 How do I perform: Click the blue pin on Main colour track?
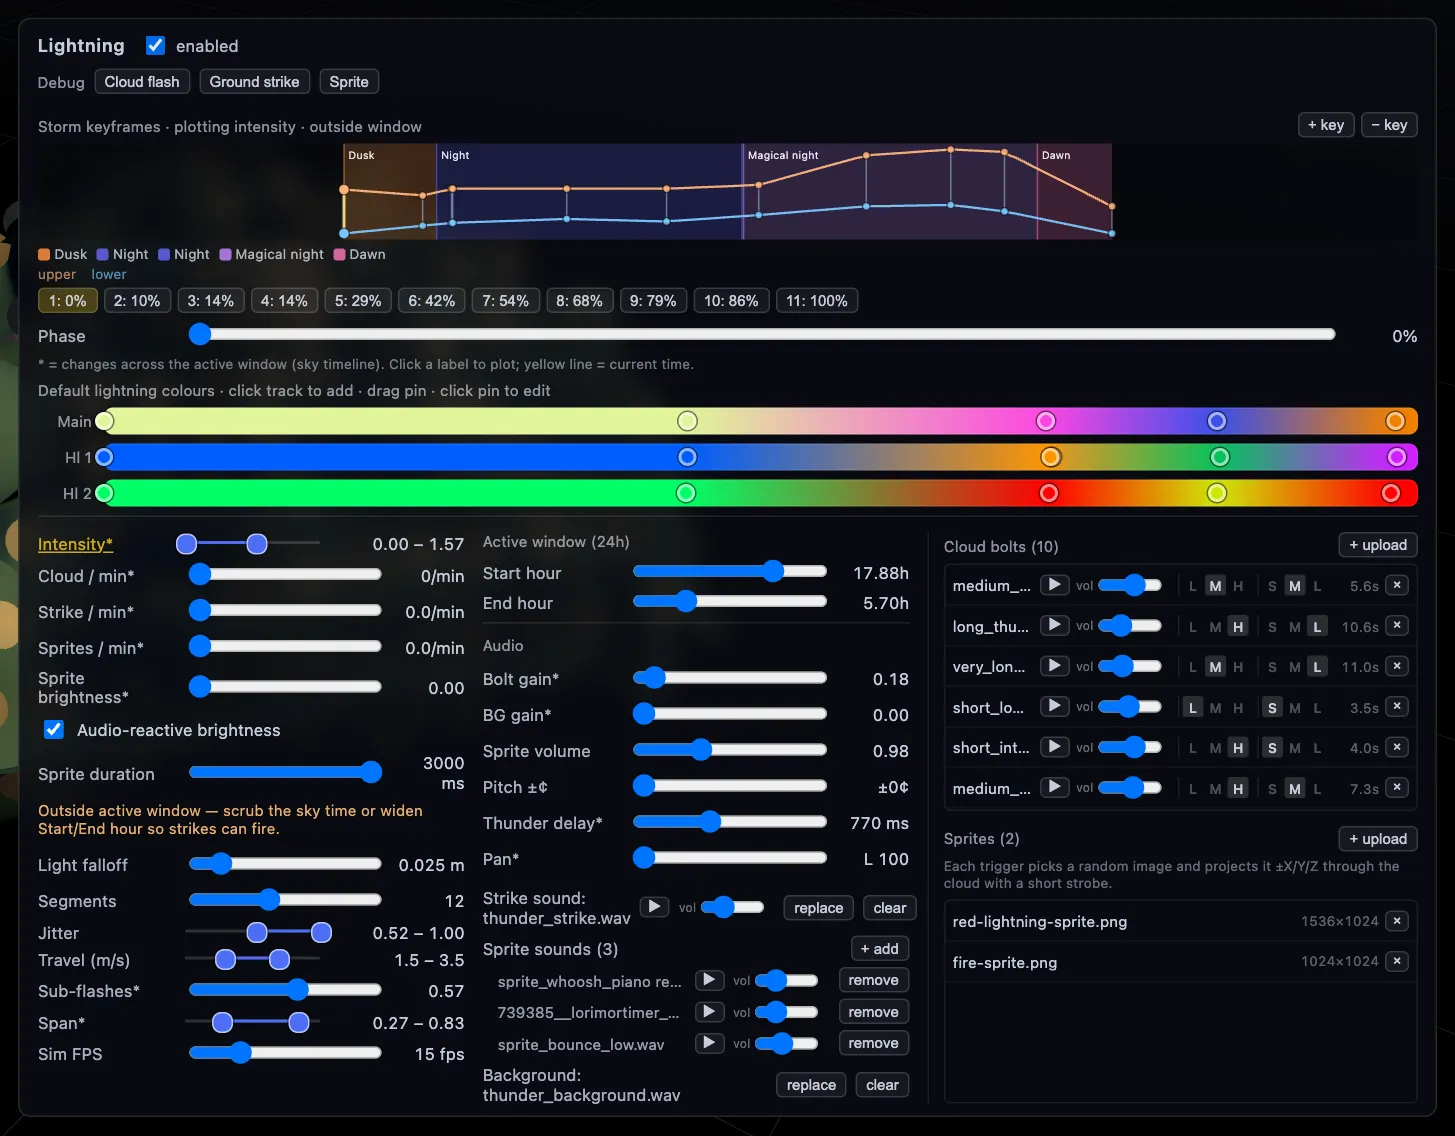coord(1216,421)
